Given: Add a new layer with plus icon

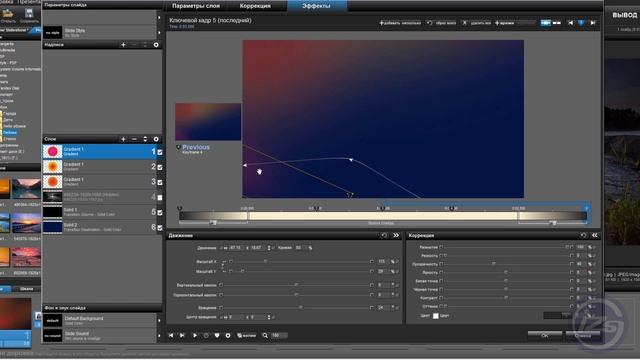Looking at the screenshot, I should click(x=123, y=139).
